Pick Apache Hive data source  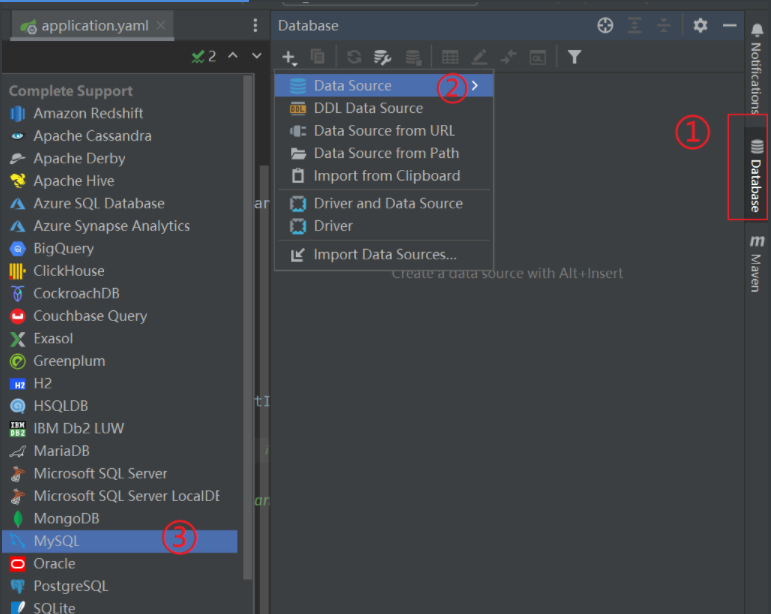[x=120, y=181]
